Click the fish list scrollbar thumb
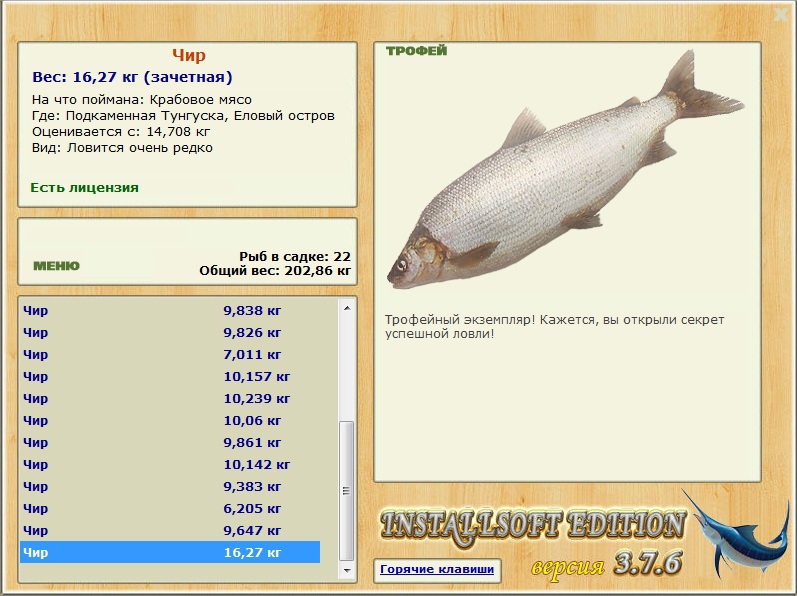The width and height of the screenshot is (797, 596). coord(347,491)
